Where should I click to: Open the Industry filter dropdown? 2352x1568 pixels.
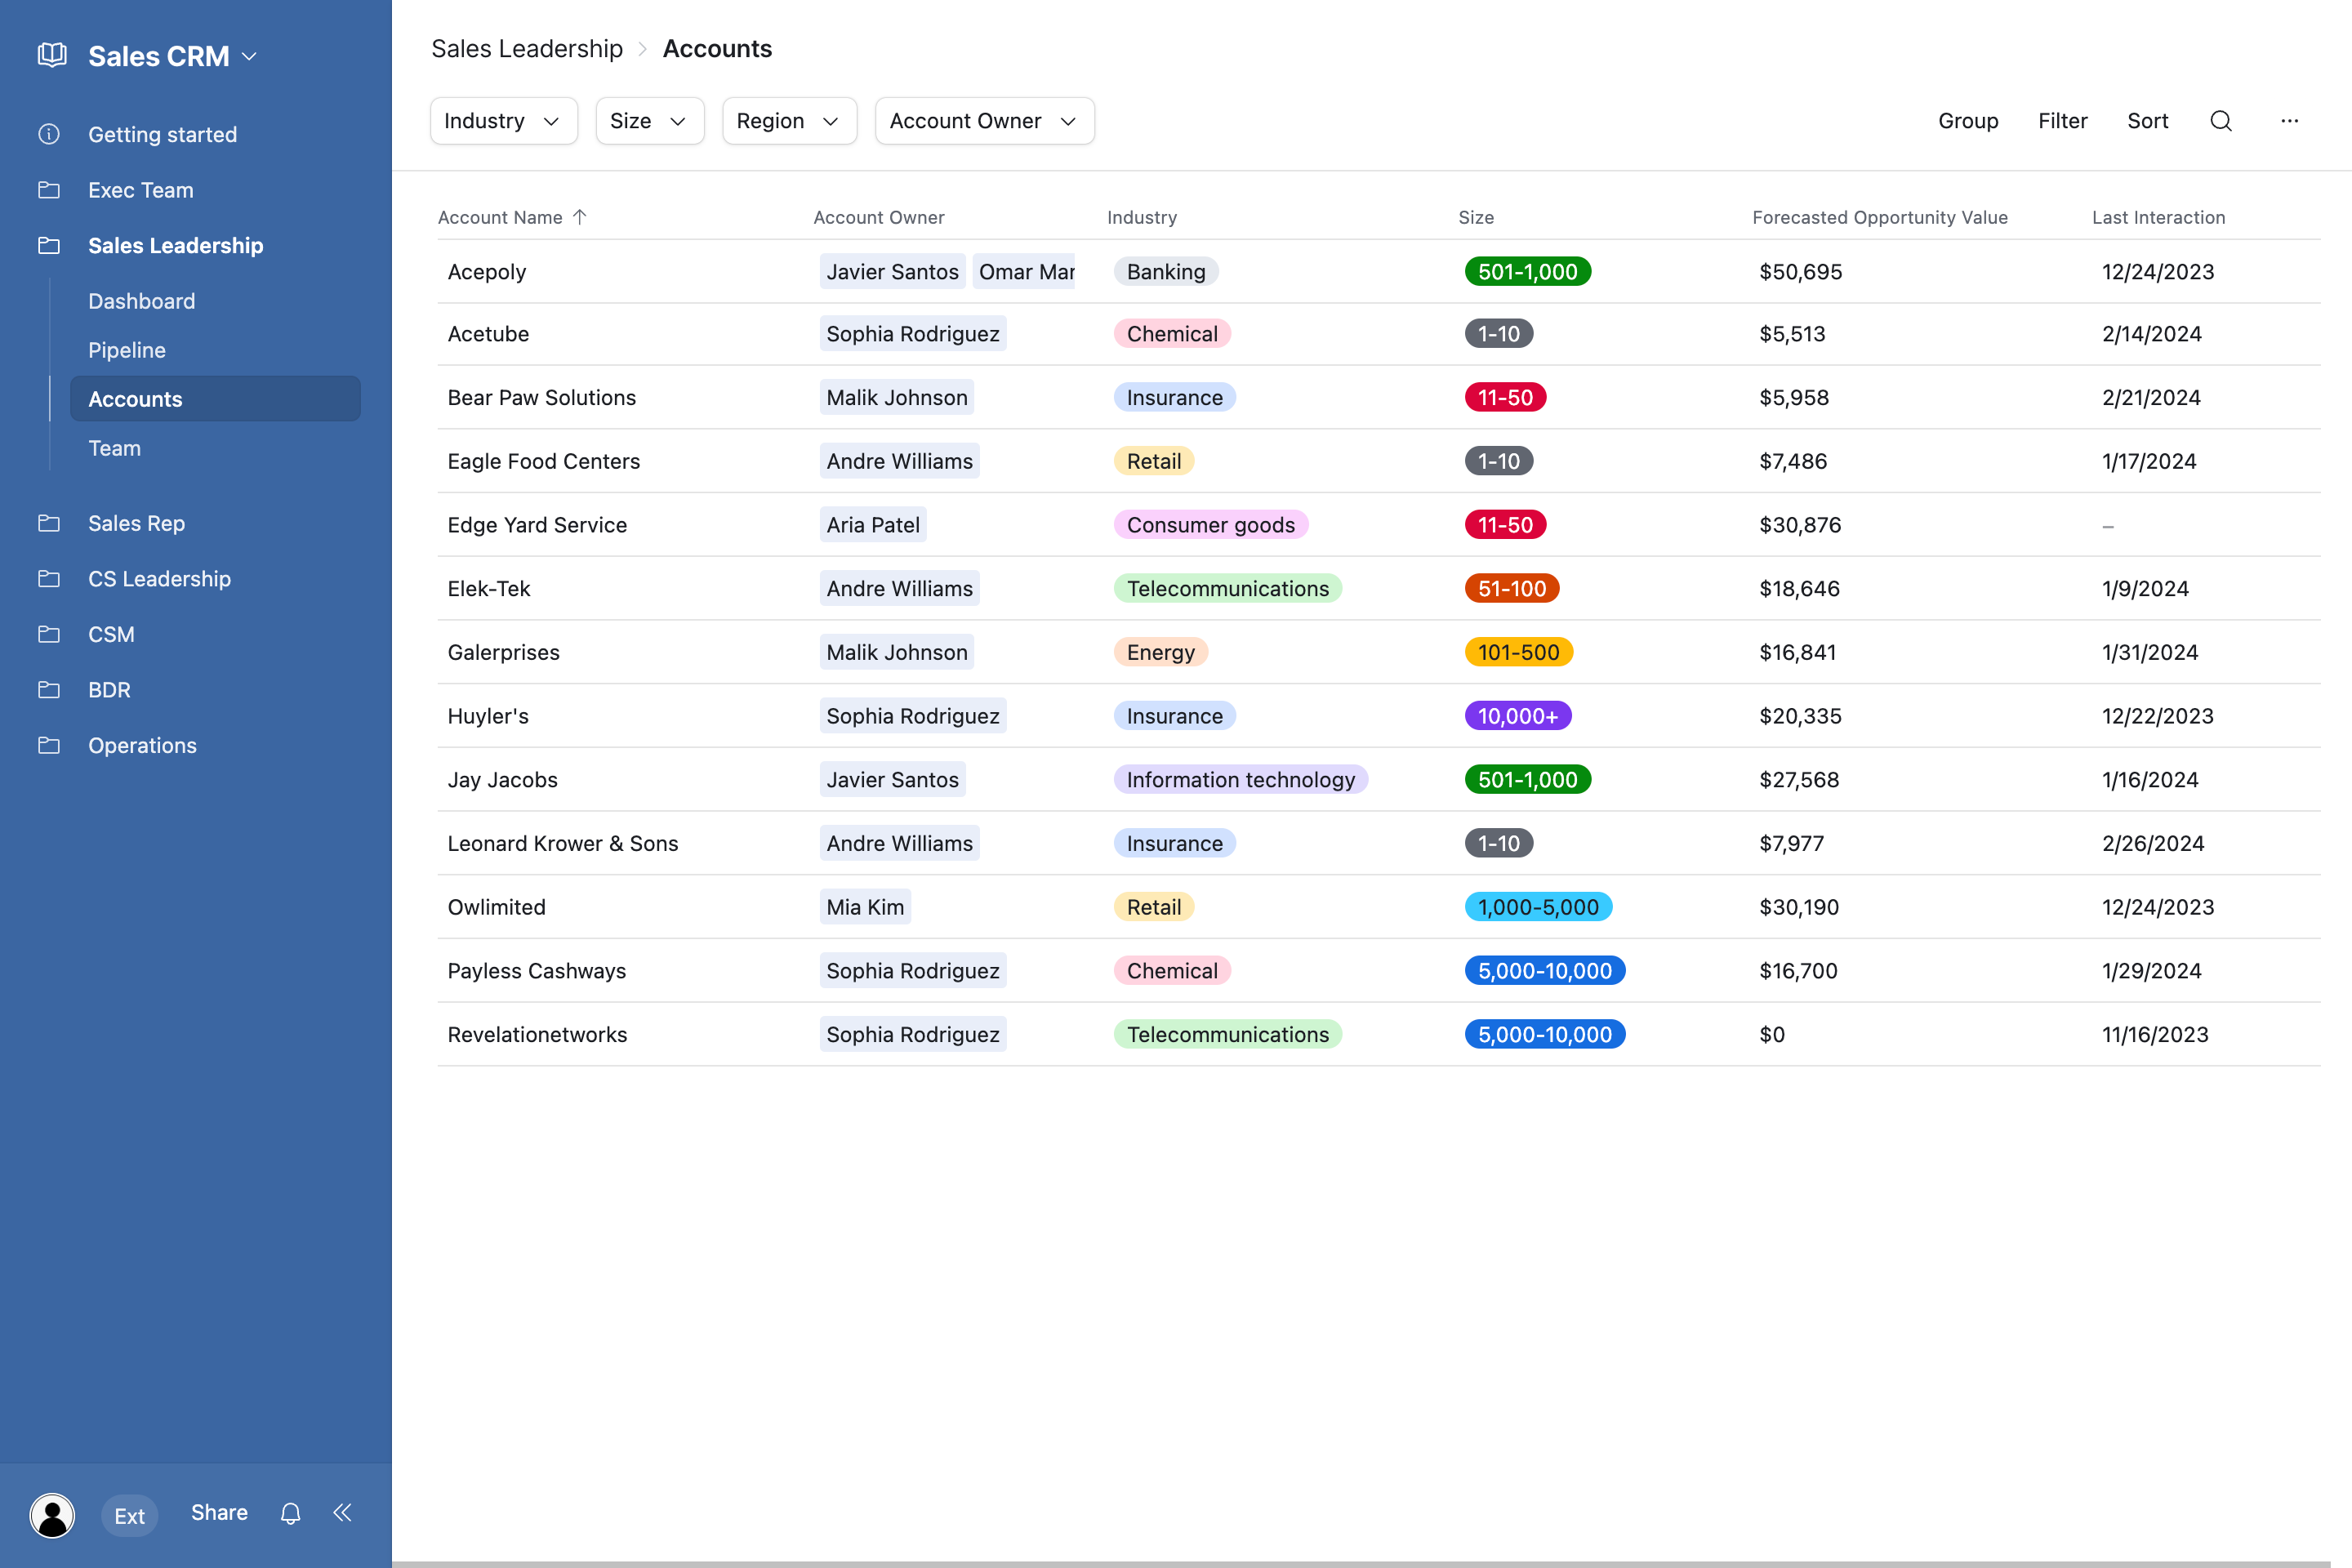pos(503,120)
